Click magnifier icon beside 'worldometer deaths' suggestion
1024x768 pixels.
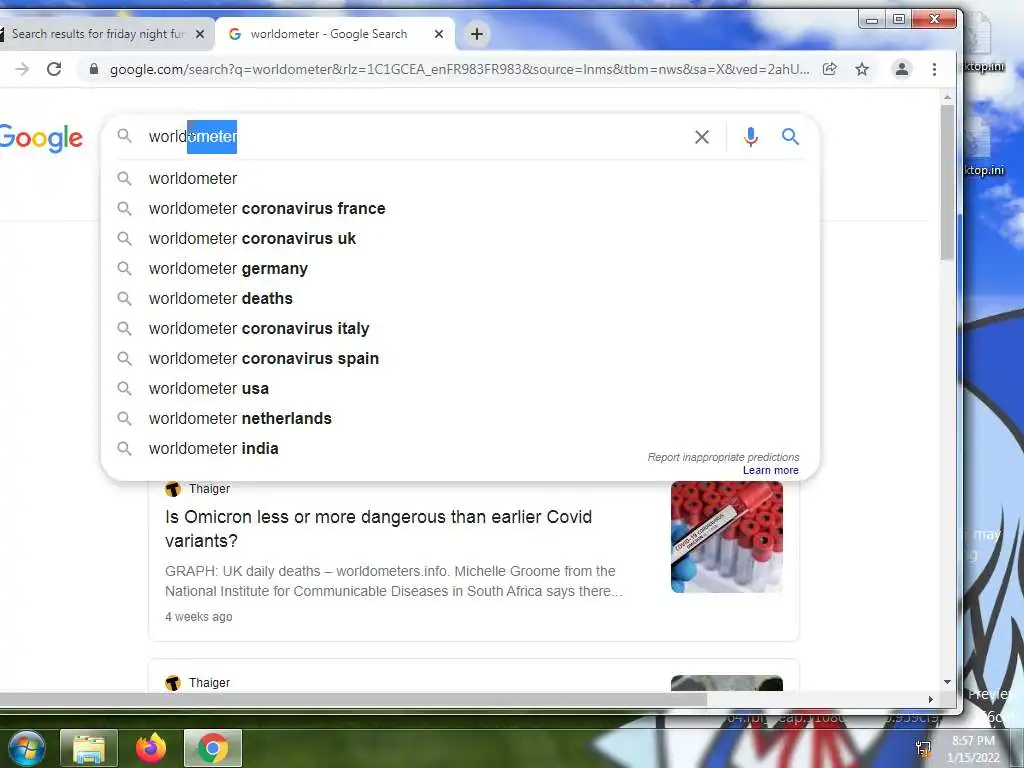[x=124, y=298]
